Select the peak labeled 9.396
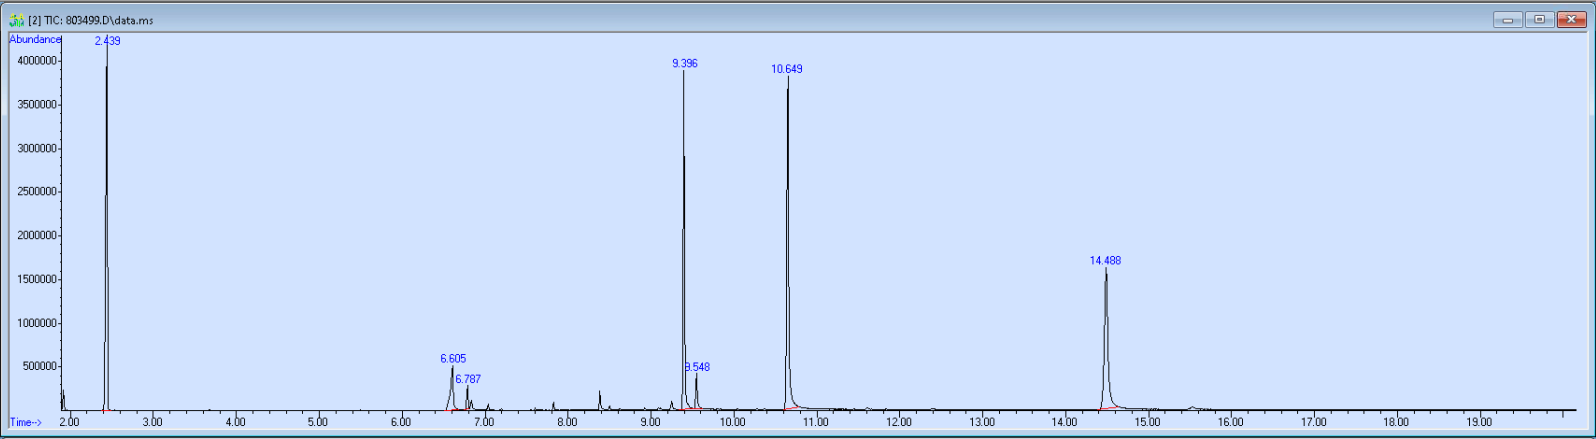 685,63
